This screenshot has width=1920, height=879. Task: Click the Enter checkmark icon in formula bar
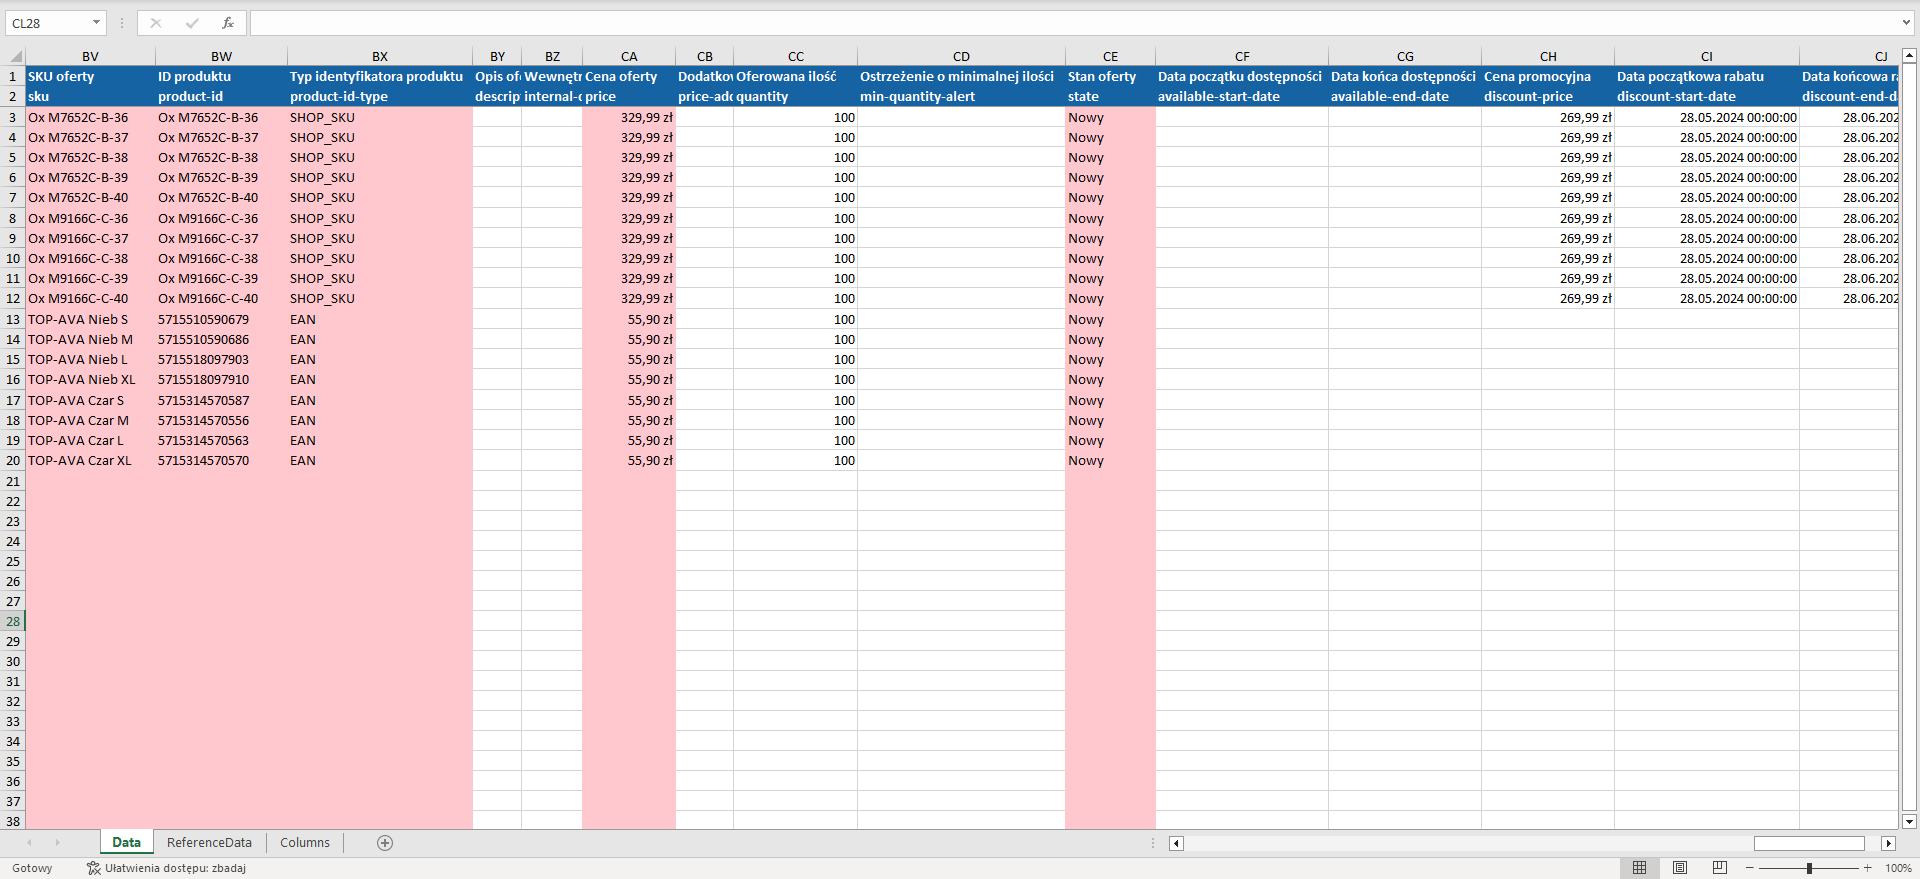click(x=192, y=23)
